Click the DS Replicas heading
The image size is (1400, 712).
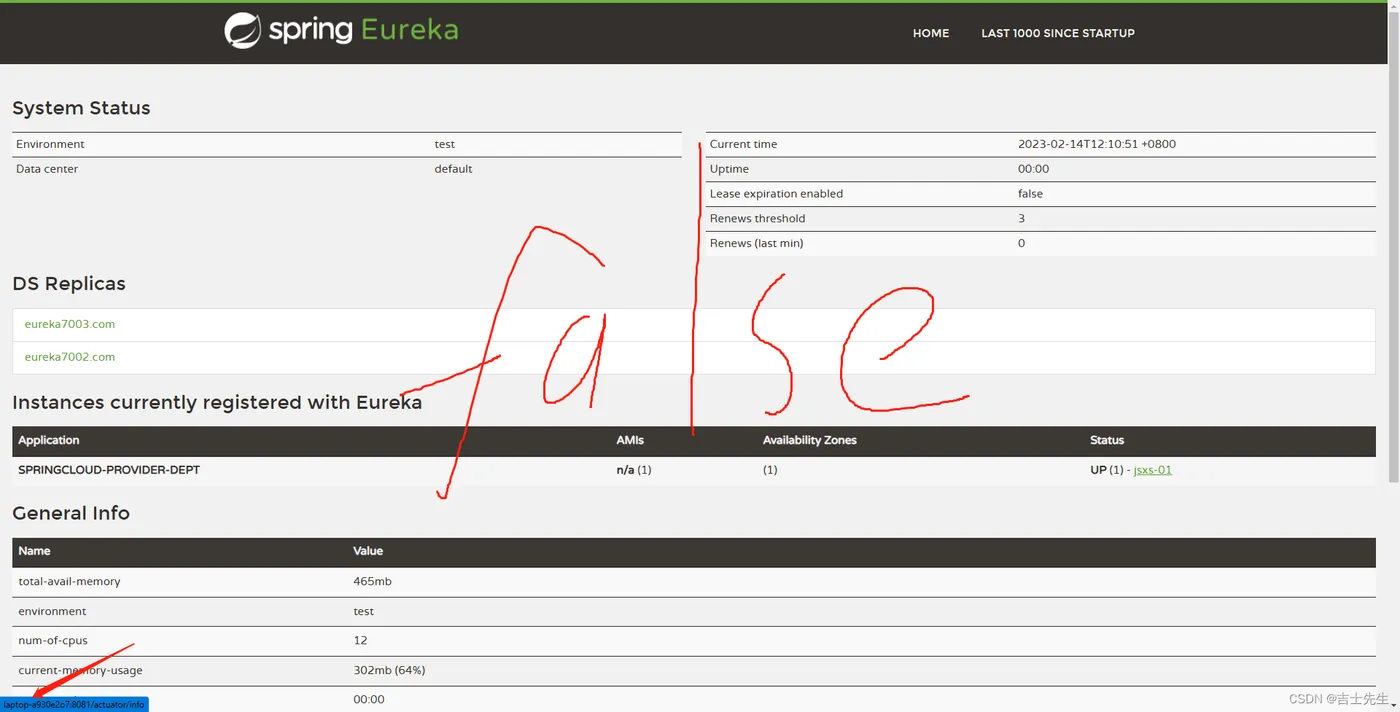pyautogui.click(x=69, y=284)
